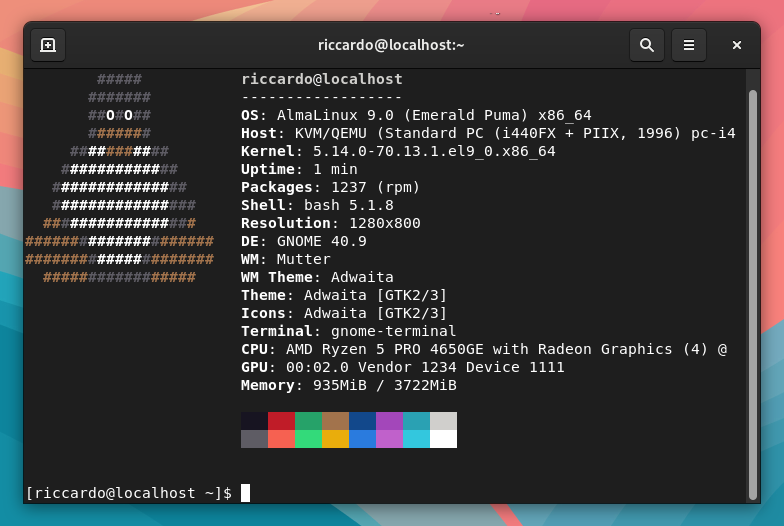Click the Kernel: 5.14.0-70.13.1 line

click(398, 152)
